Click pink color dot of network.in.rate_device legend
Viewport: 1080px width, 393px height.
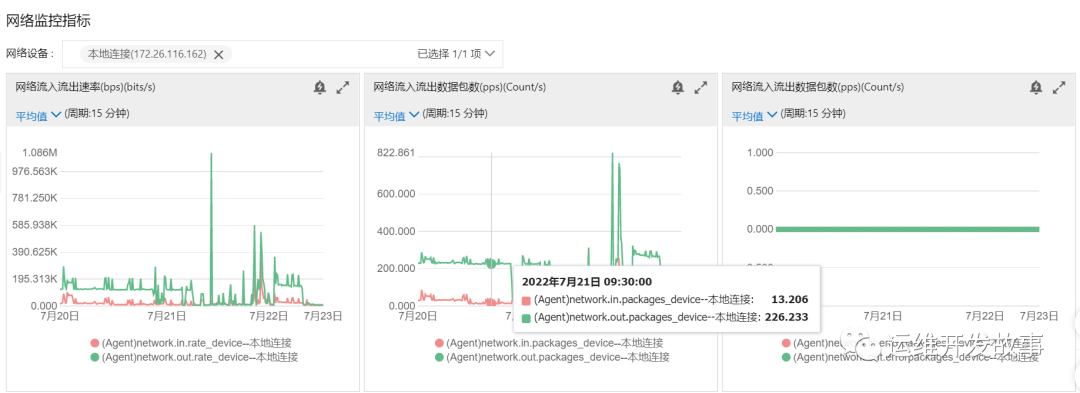[x=95, y=343]
